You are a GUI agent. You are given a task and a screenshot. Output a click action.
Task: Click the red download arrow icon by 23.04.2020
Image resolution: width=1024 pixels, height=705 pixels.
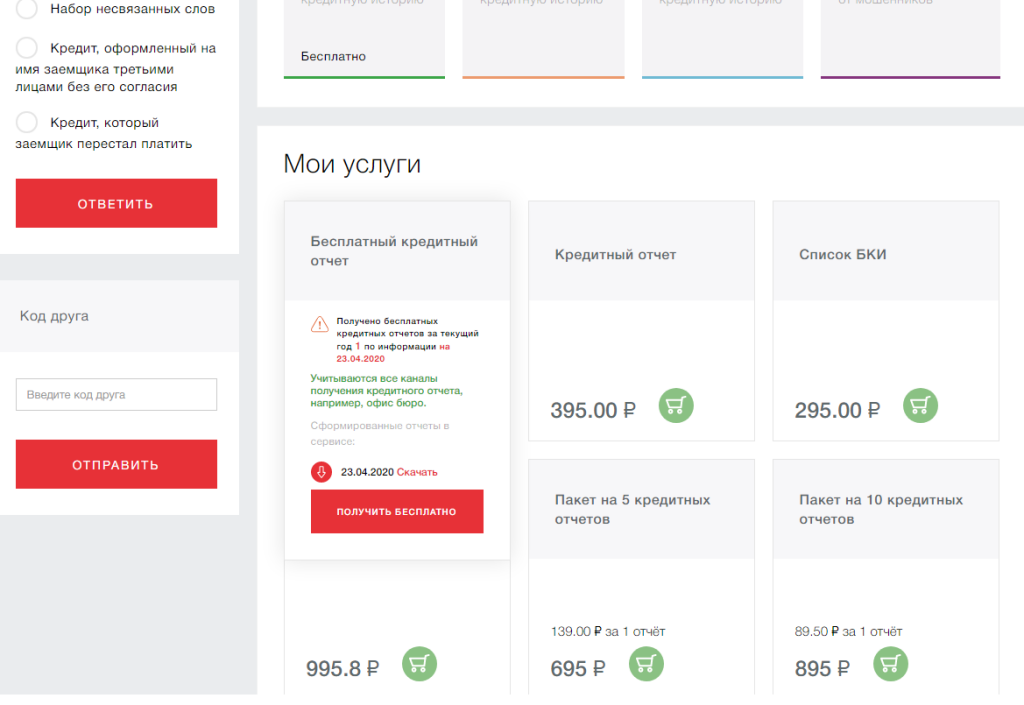coord(321,472)
